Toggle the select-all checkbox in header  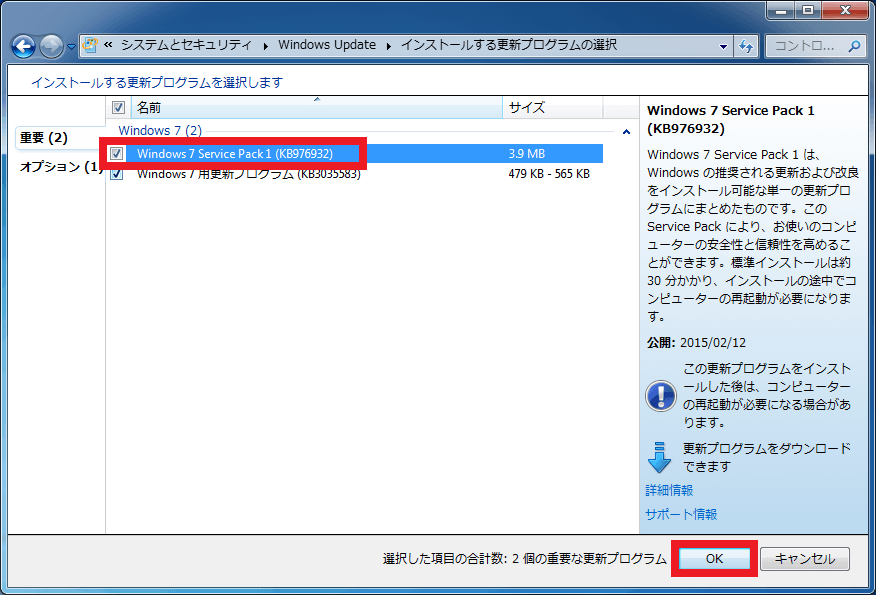(x=118, y=107)
